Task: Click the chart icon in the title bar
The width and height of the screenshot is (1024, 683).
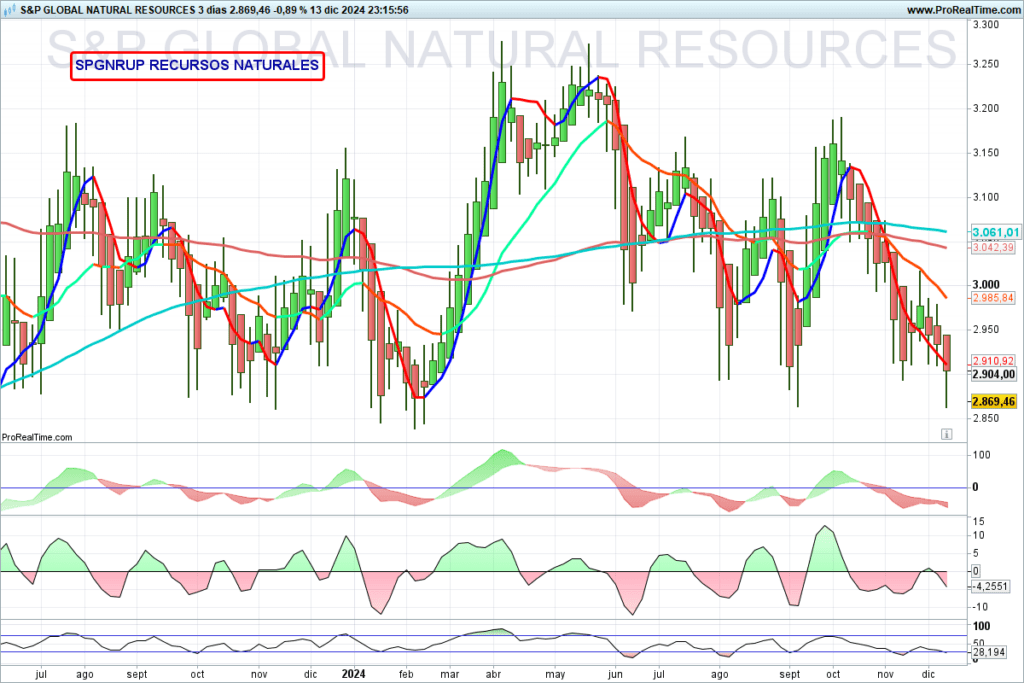Action: point(9,10)
